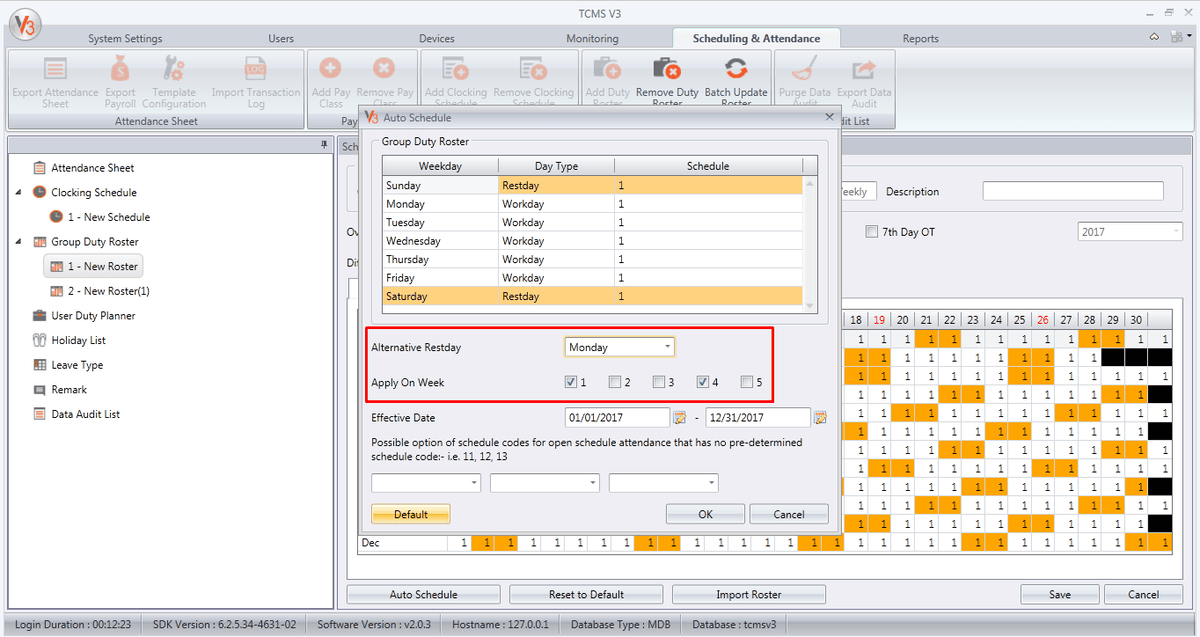Open the Data Audit List item
This screenshot has width=1200, height=637.
pos(85,414)
